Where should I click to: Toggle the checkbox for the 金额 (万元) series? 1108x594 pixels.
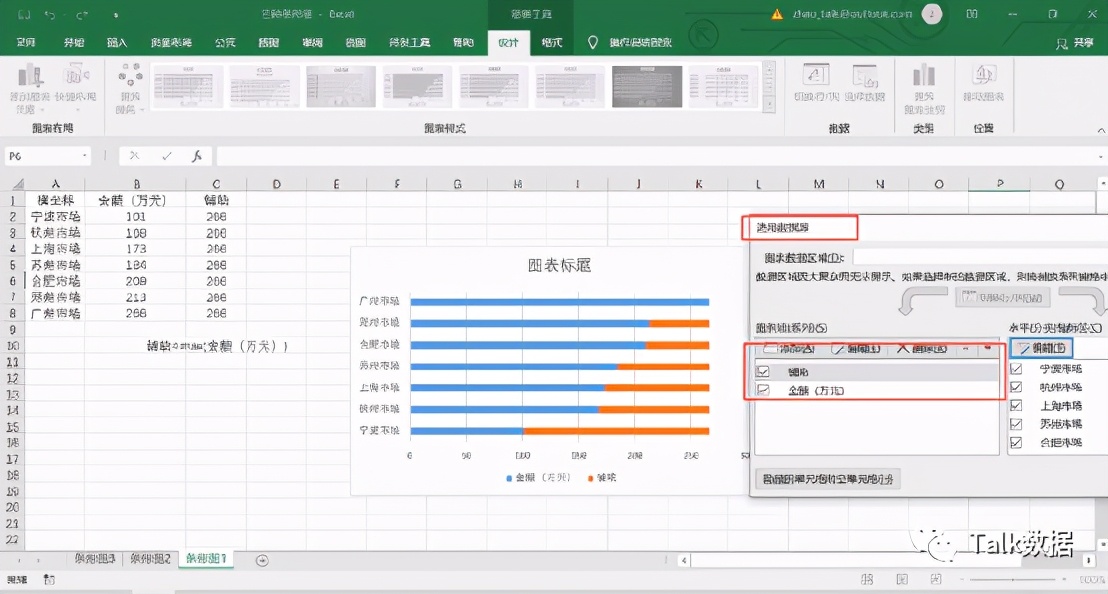tap(763, 390)
